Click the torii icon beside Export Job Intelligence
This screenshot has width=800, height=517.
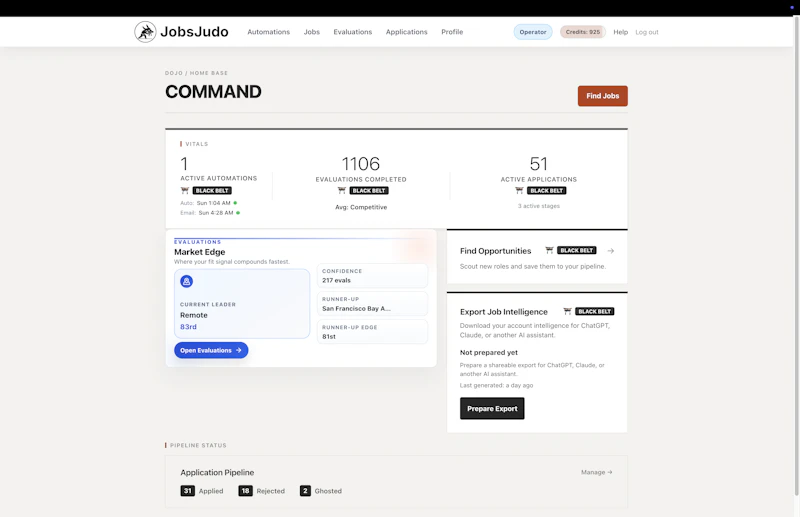(x=567, y=311)
